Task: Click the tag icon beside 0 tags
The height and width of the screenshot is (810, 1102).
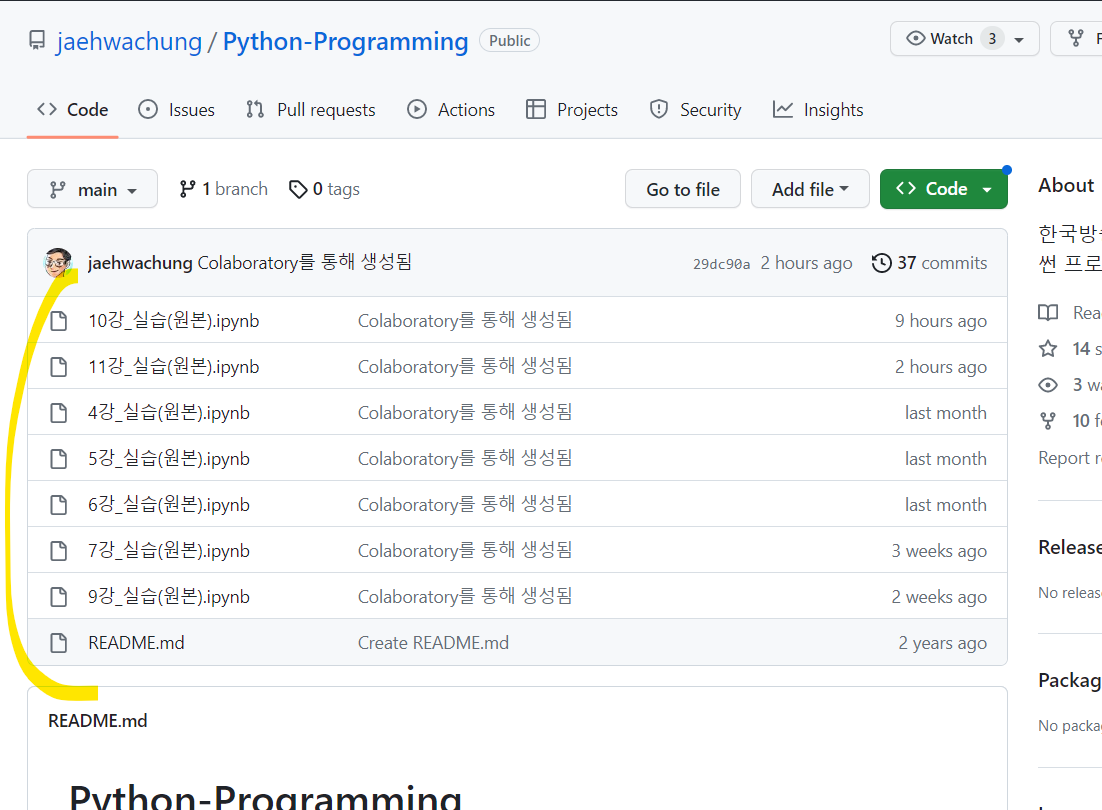Action: pyautogui.click(x=298, y=189)
